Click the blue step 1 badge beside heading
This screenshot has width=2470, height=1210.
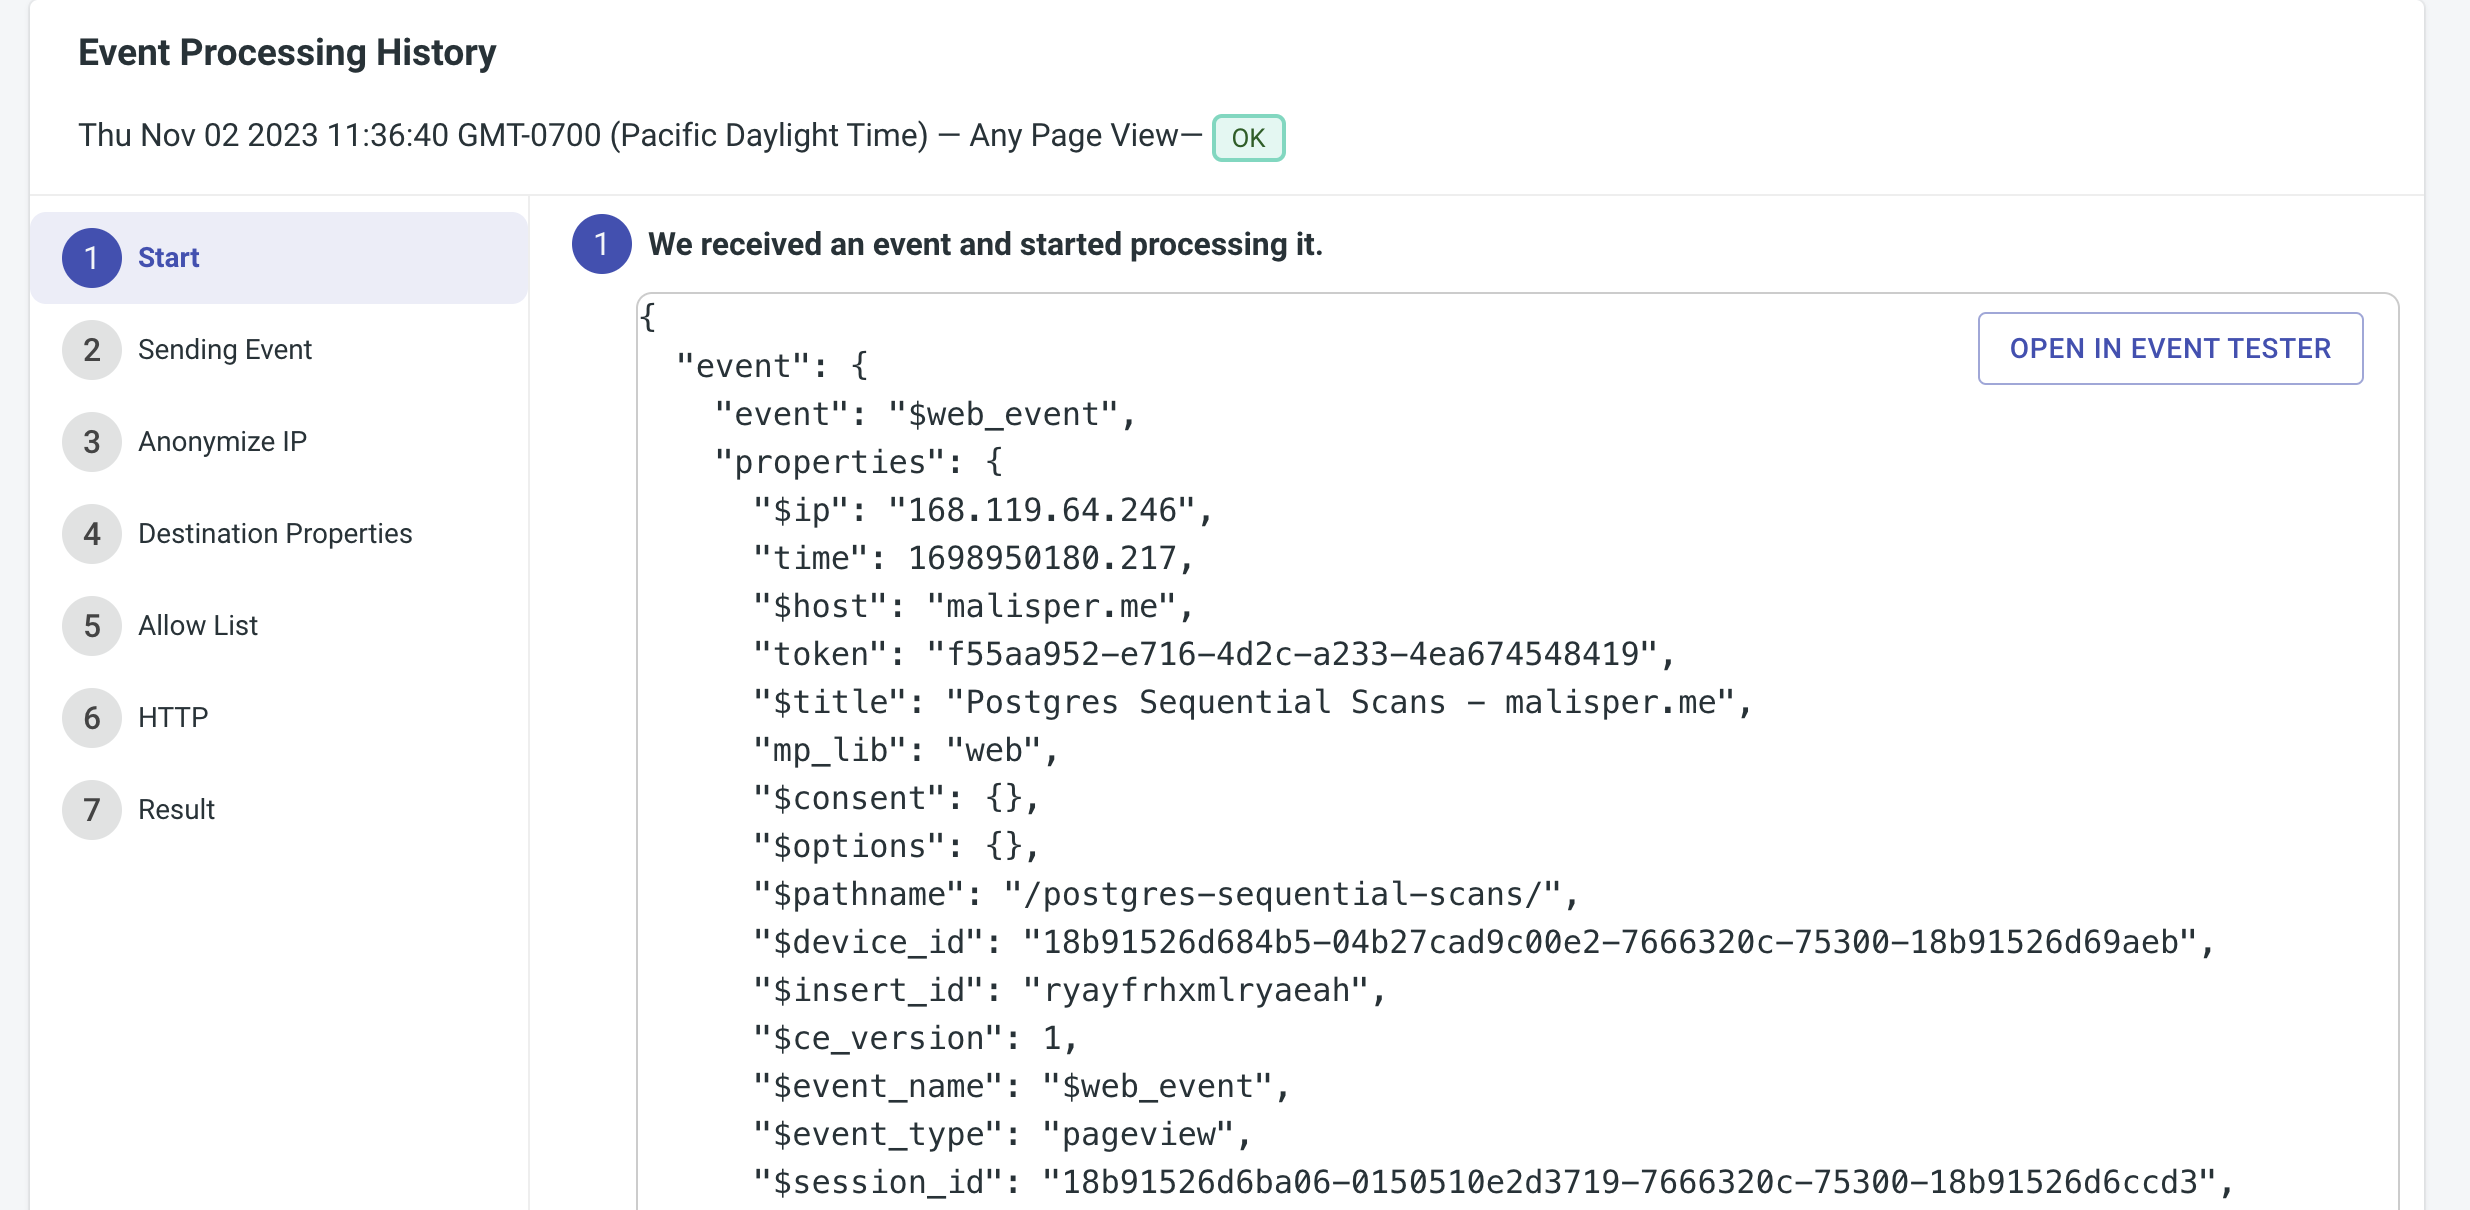(601, 244)
